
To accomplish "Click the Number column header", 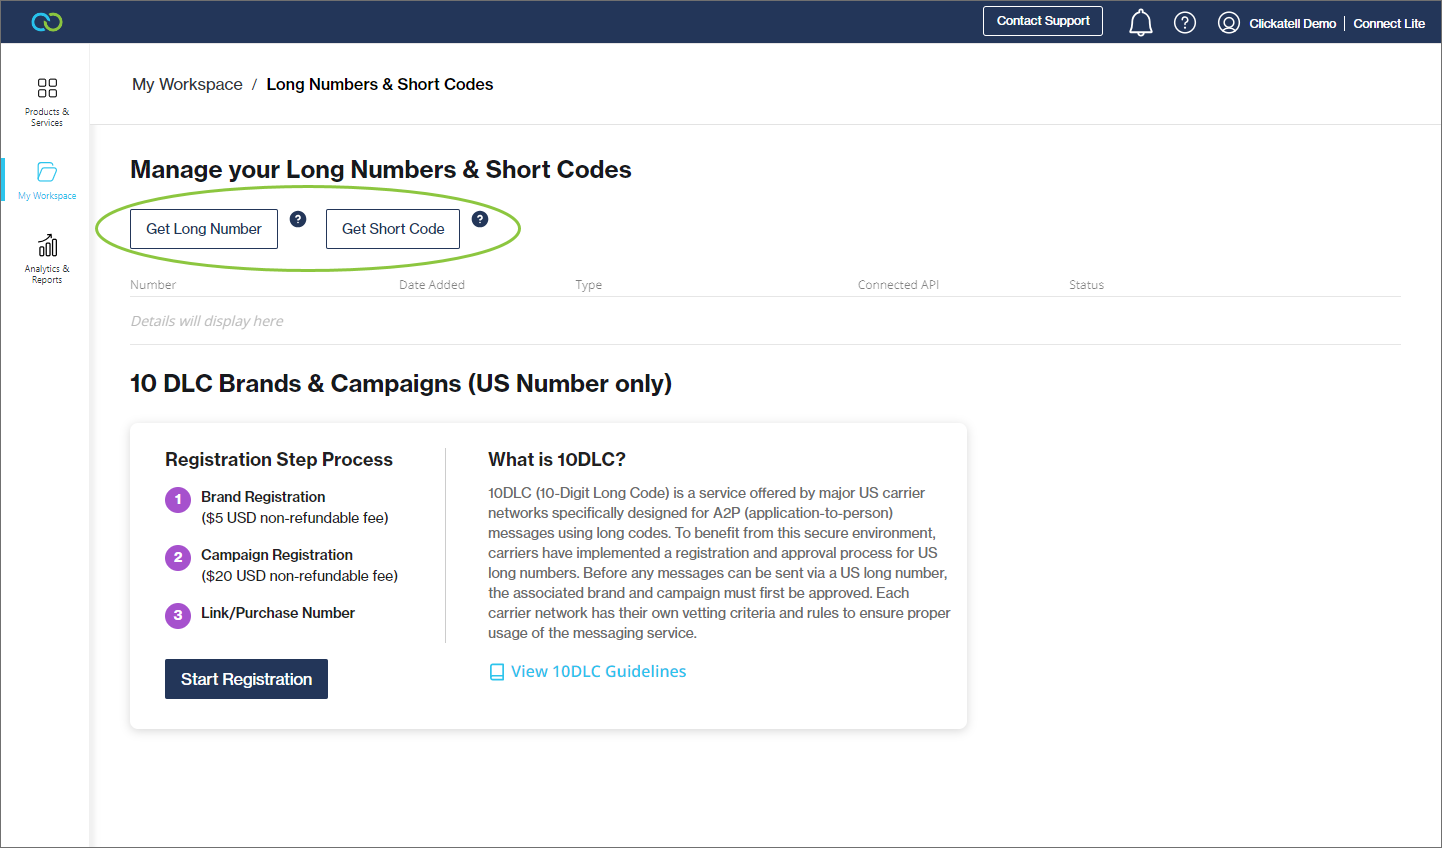I will pos(153,285).
